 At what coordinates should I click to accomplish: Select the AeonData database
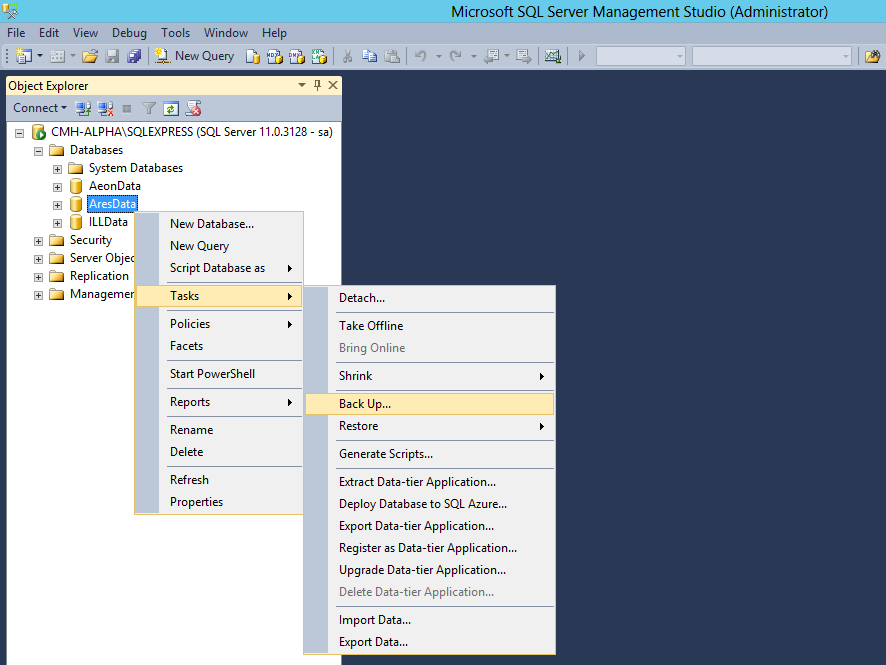[114, 185]
